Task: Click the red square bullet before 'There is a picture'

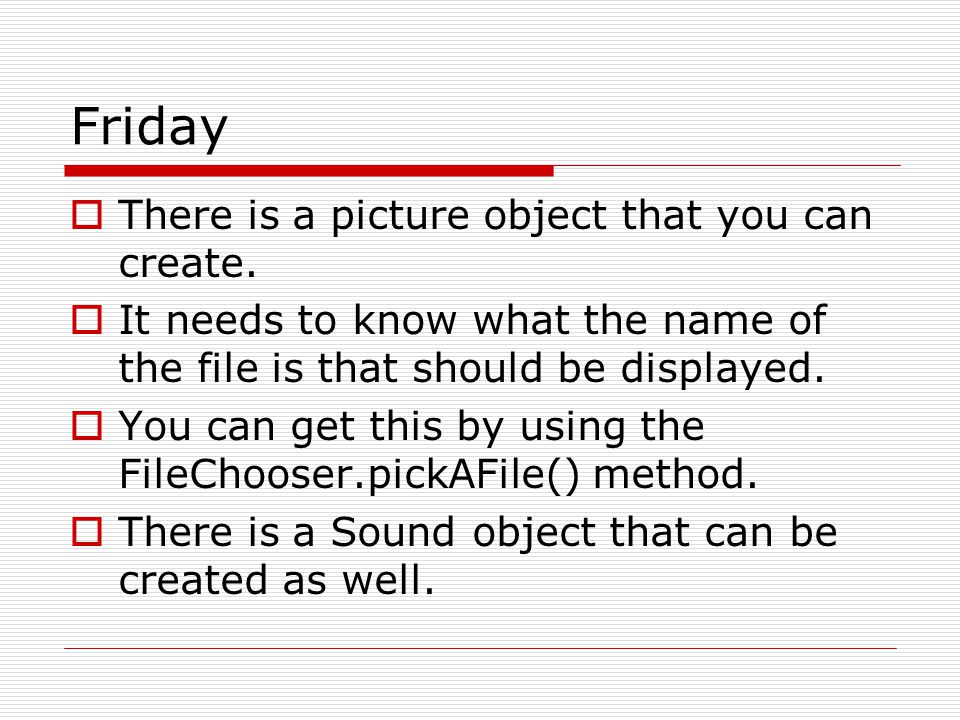Action: pyautogui.click(x=87, y=214)
